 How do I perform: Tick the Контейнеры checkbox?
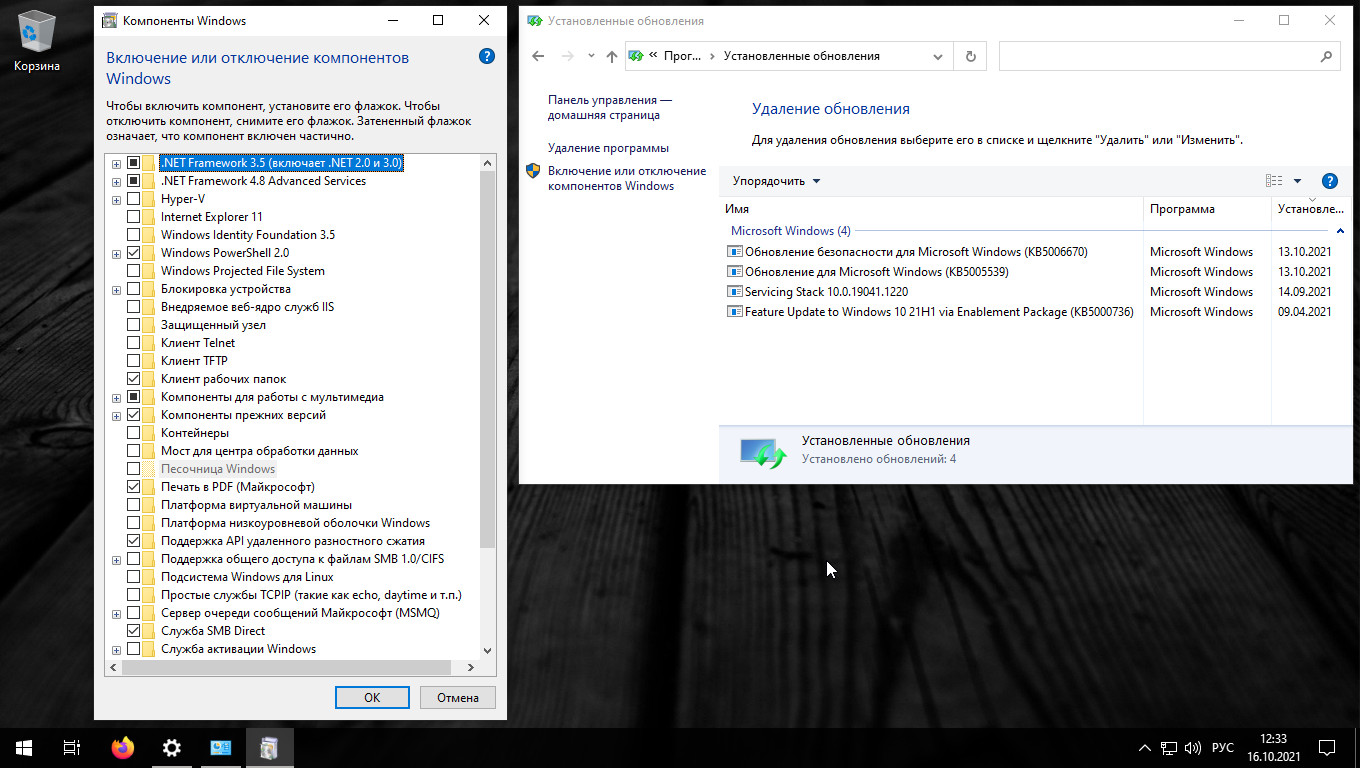(x=133, y=433)
